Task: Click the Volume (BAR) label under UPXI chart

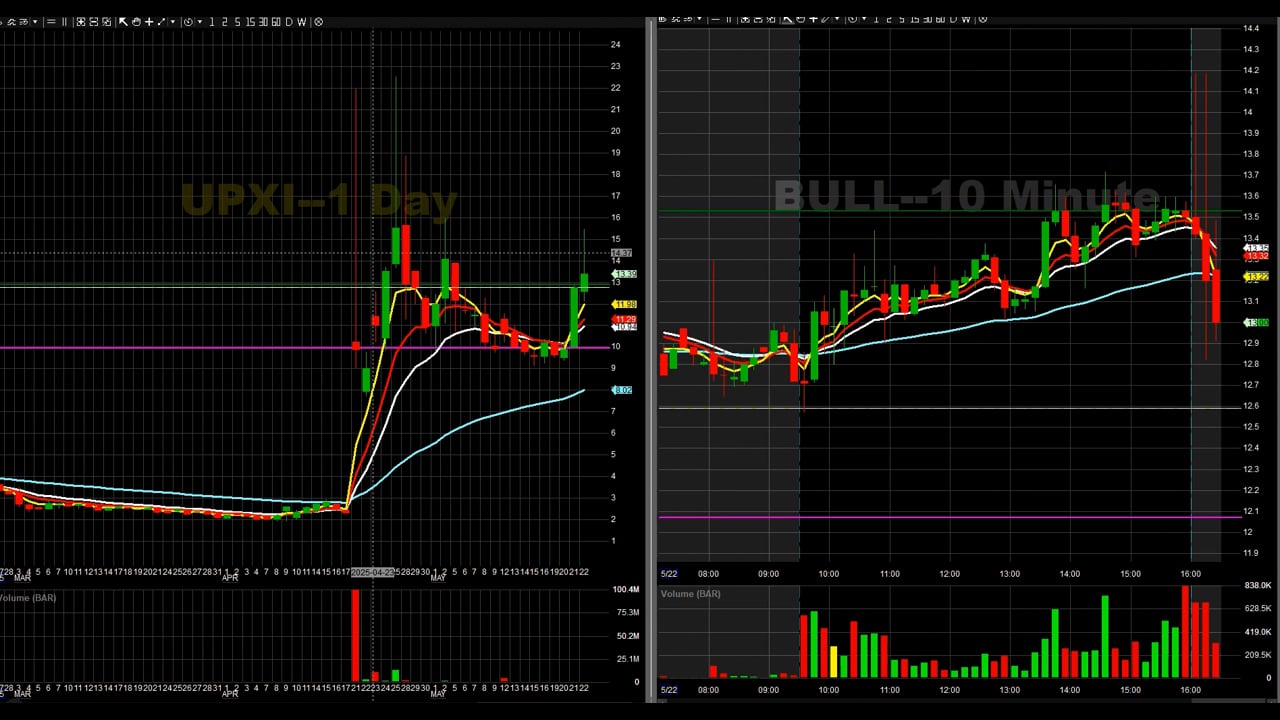Action: click(x=27, y=598)
